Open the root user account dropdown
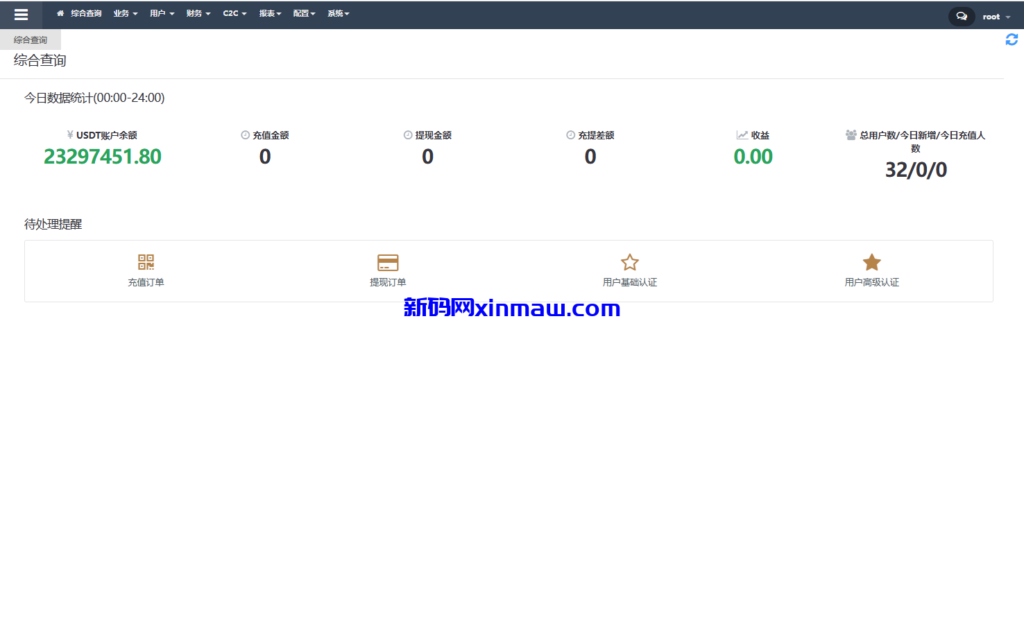 [x=995, y=17]
